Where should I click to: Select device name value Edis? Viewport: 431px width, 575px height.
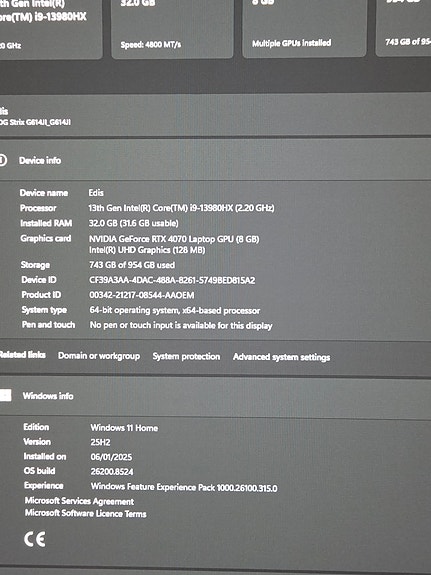coord(96,193)
